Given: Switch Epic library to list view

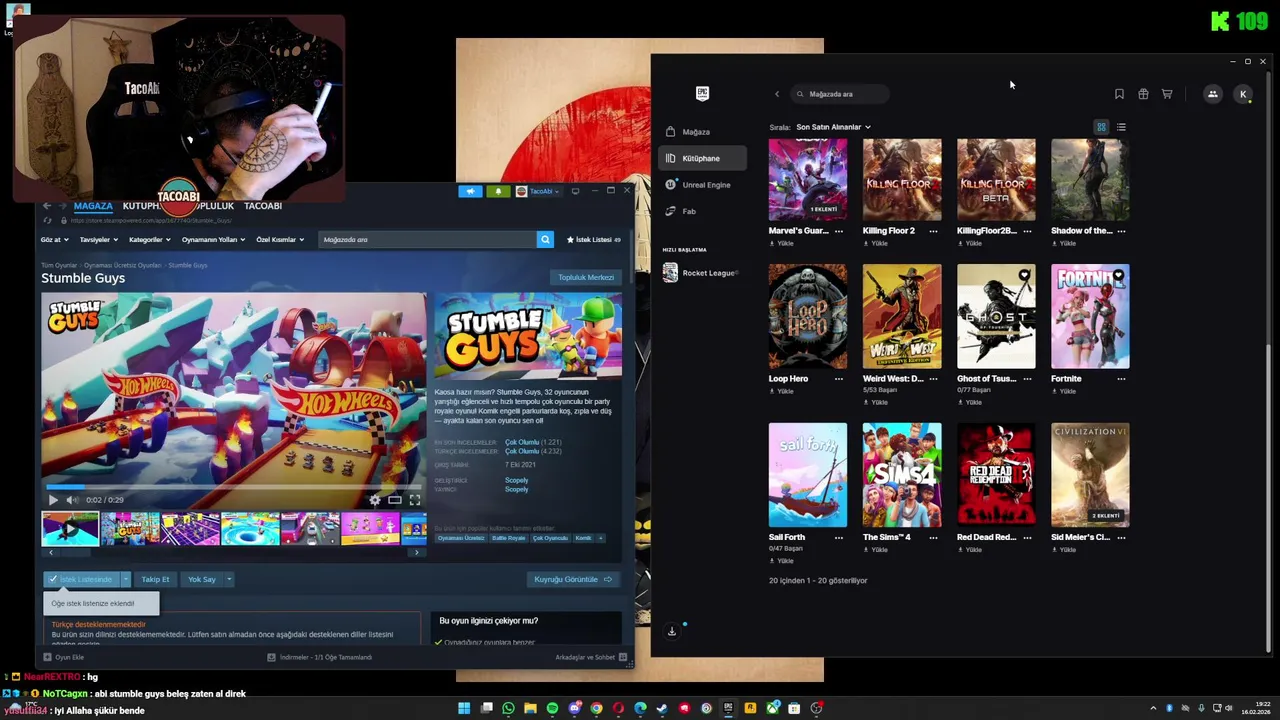Looking at the screenshot, I should coord(1121,127).
